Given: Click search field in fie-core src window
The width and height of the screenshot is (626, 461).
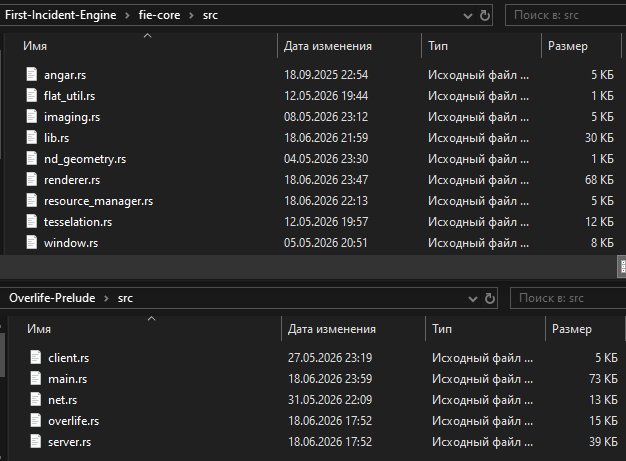Looking at the screenshot, I should (x=565, y=15).
